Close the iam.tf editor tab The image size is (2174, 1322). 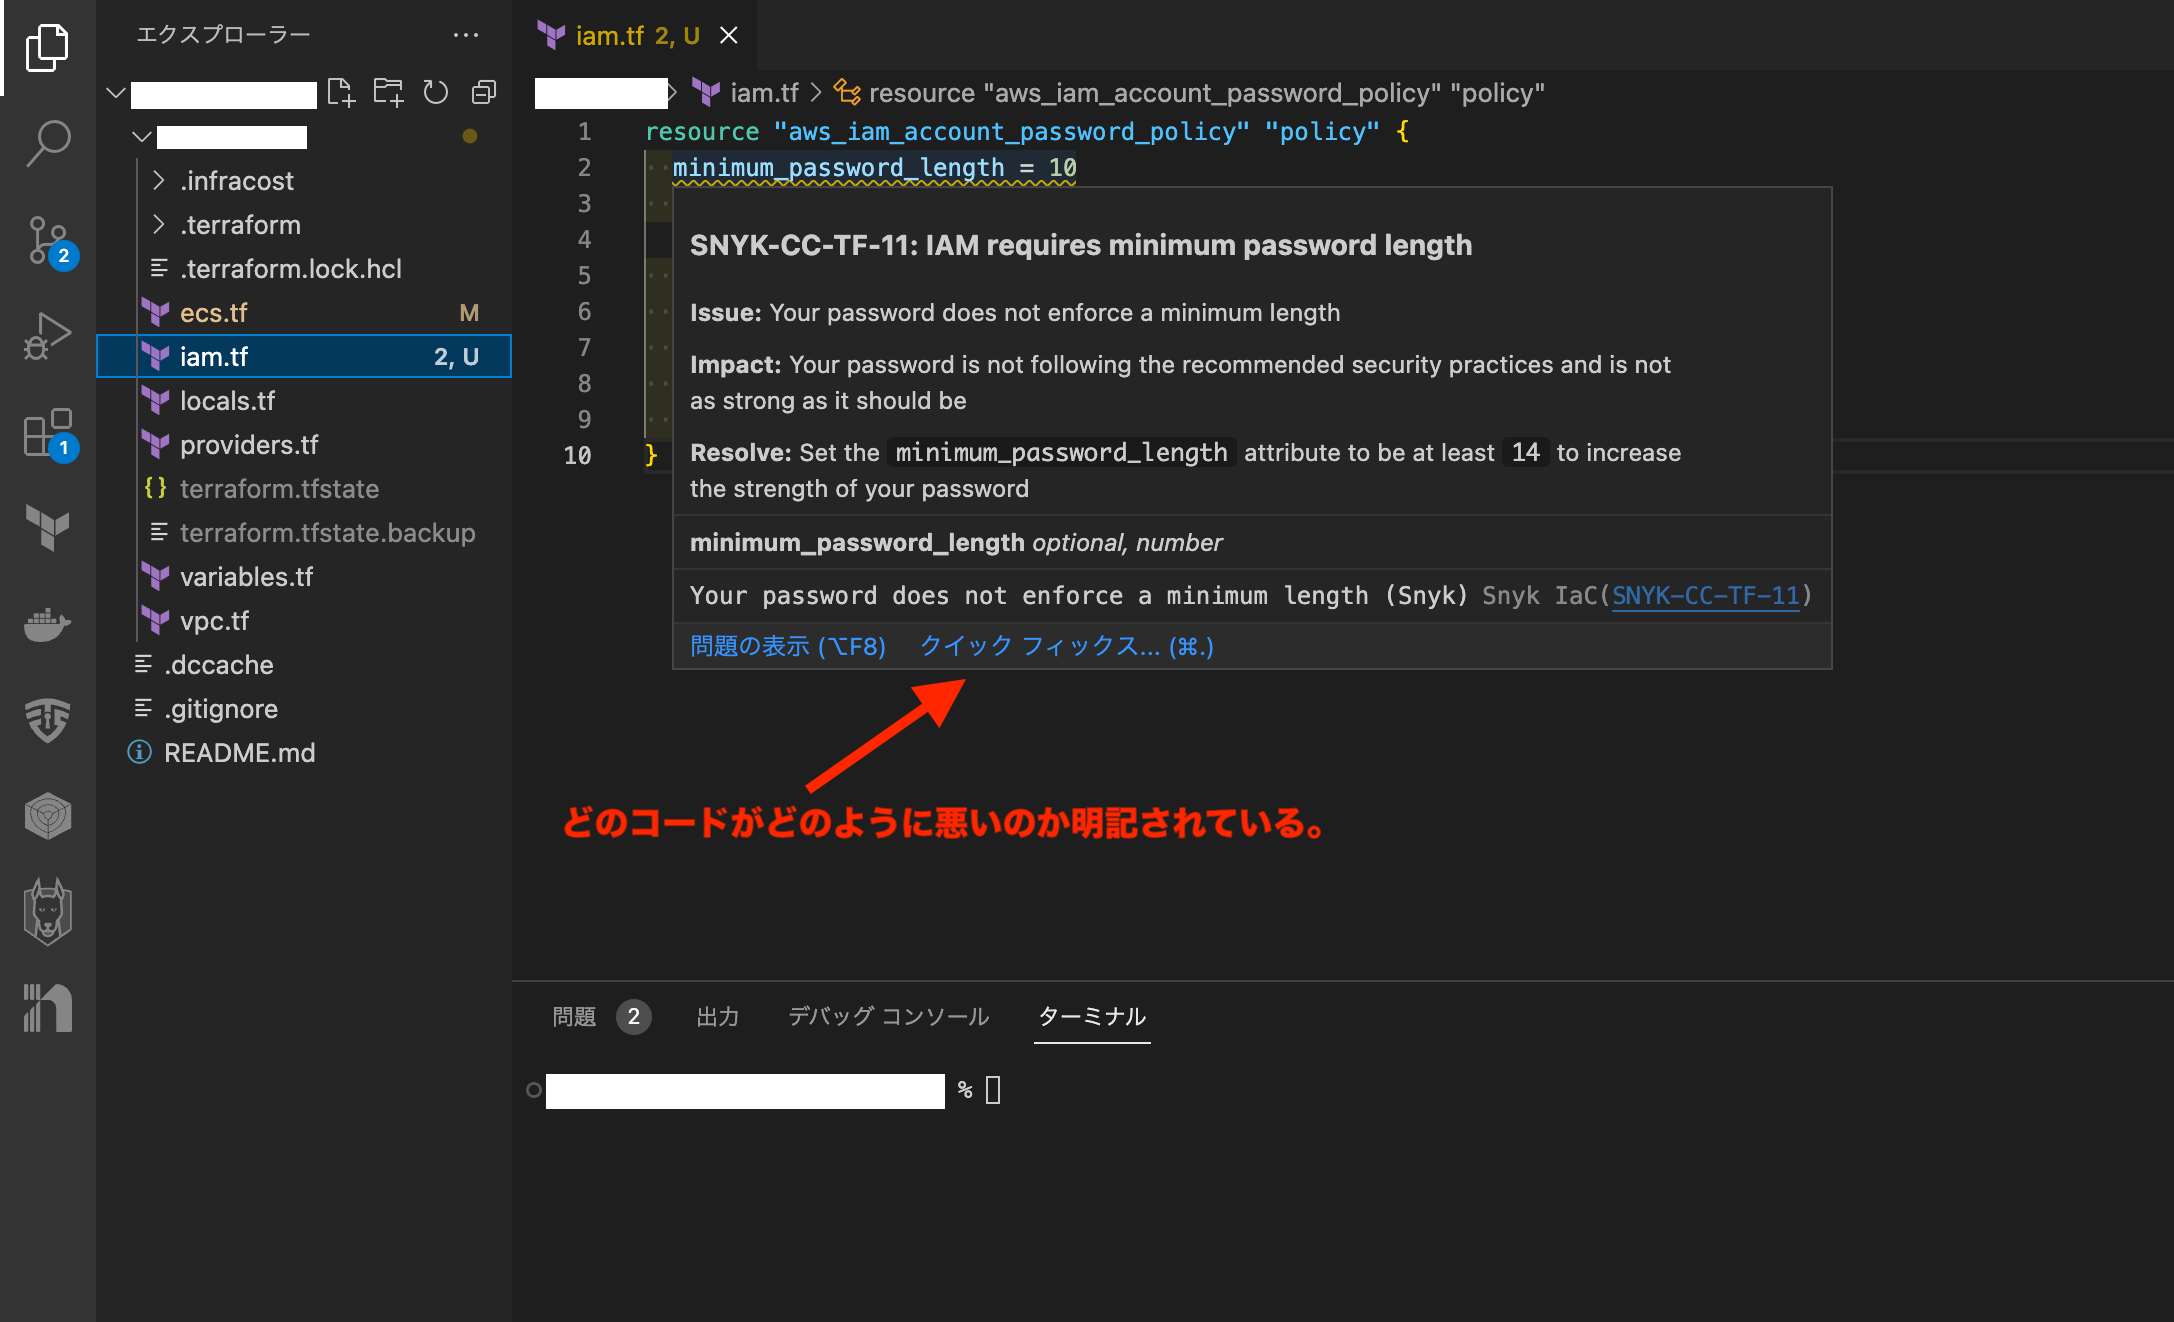point(729,35)
